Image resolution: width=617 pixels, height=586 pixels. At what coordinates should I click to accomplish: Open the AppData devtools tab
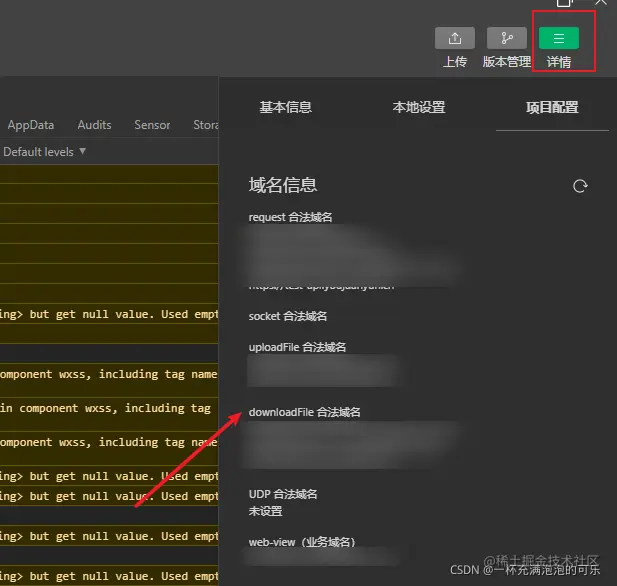(x=31, y=125)
